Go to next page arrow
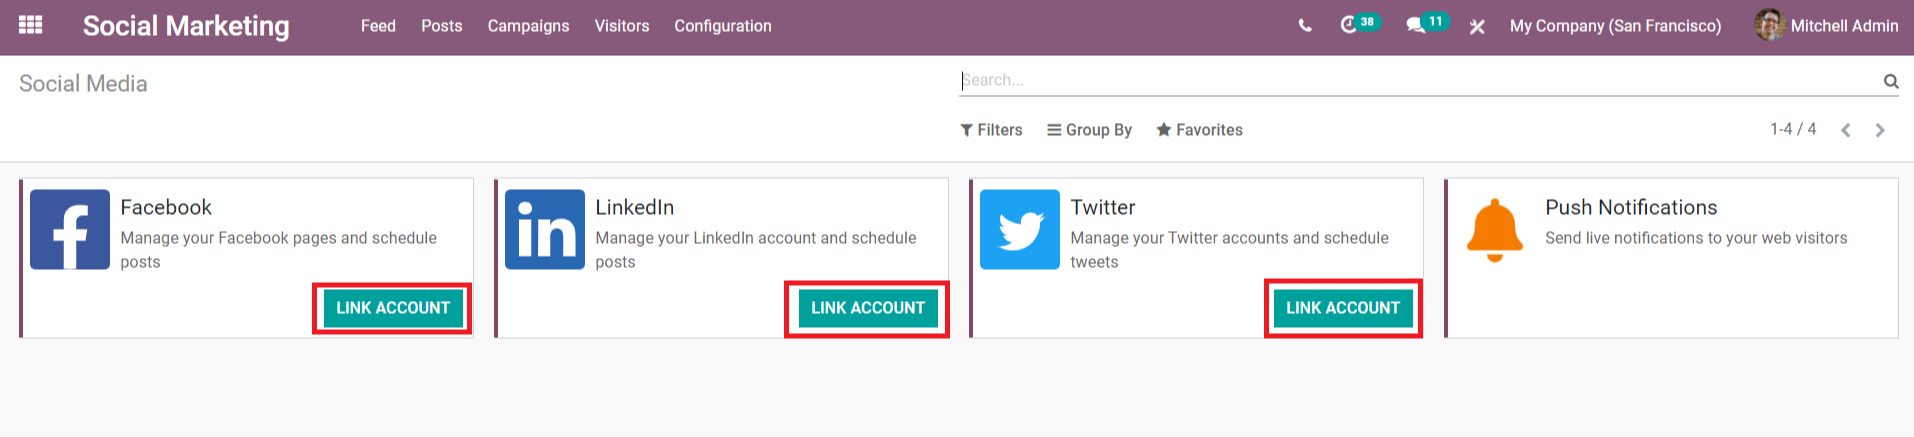 tap(1880, 130)
